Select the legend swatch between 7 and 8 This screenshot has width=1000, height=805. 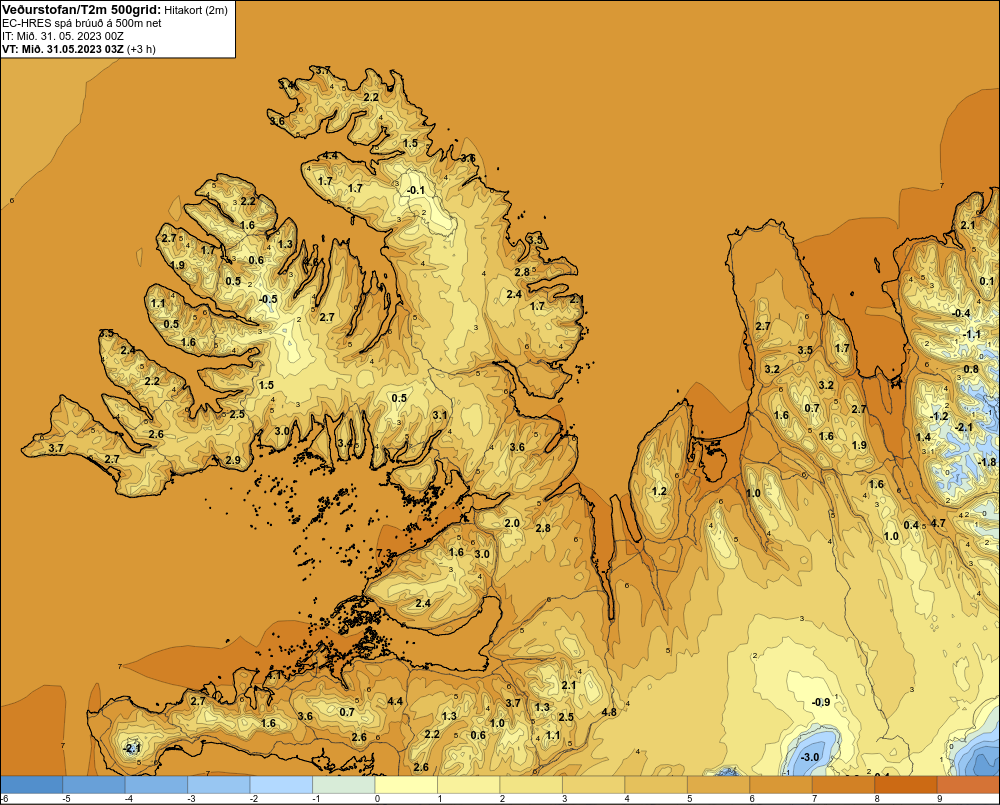click(844, 785)
